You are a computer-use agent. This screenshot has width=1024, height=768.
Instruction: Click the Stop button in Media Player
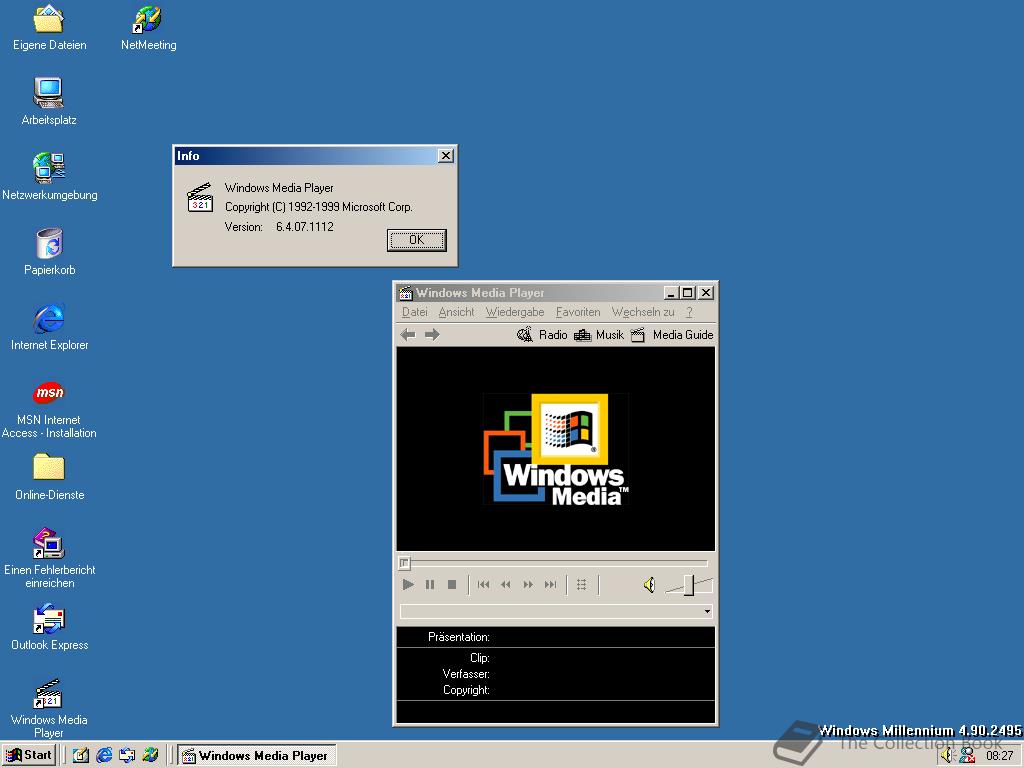(451, 584)
